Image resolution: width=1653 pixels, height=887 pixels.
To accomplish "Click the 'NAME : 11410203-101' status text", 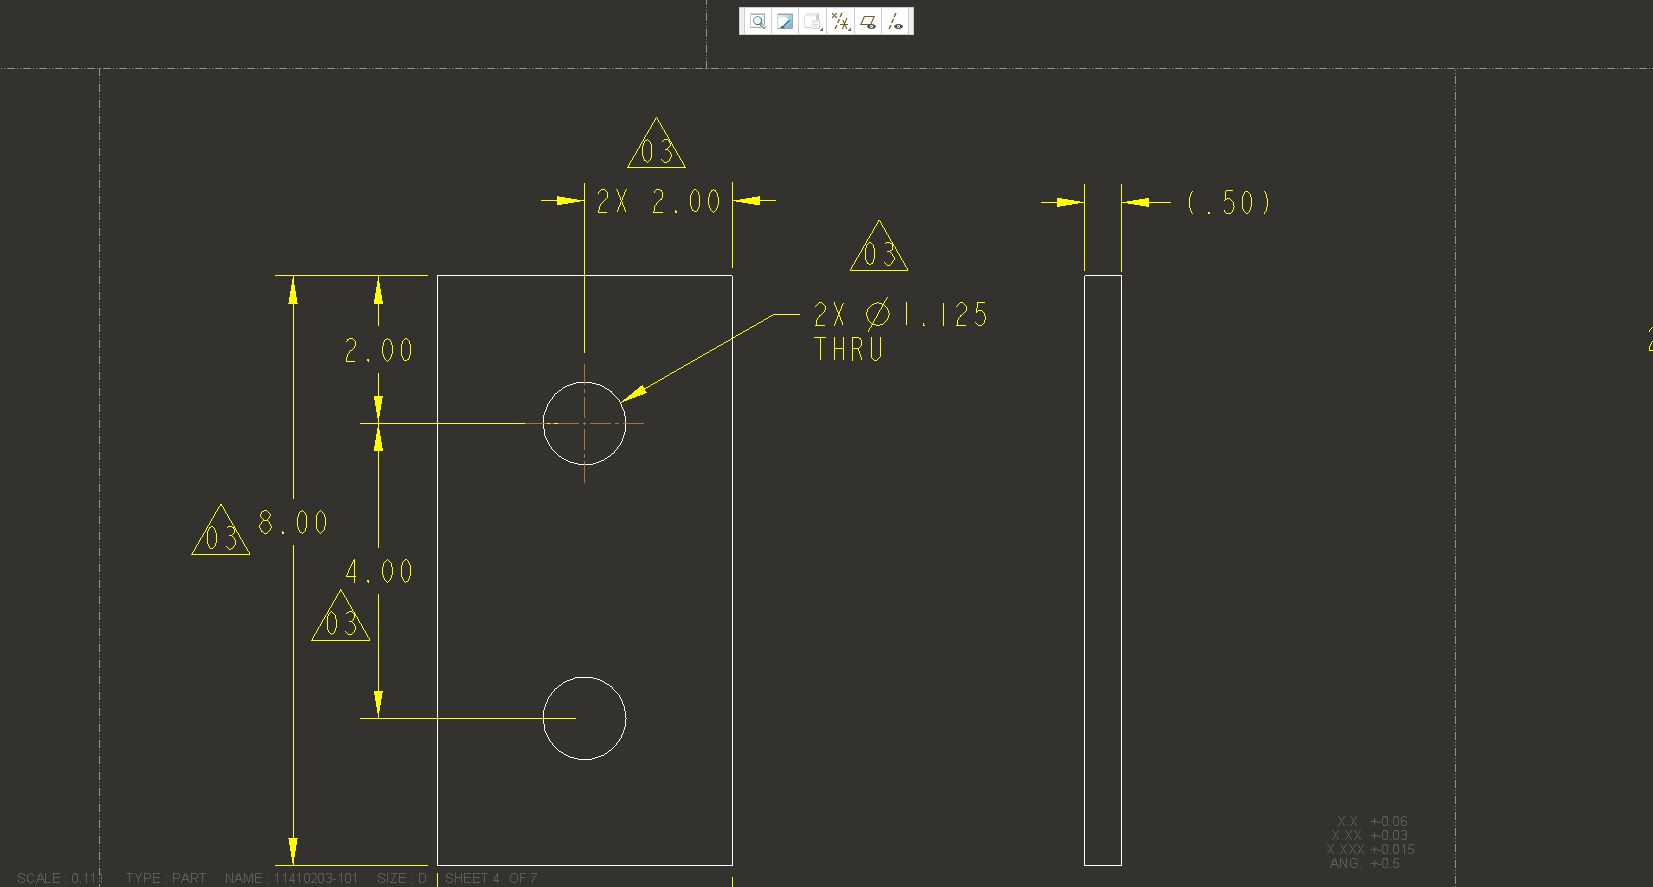I will pos(291,878).
